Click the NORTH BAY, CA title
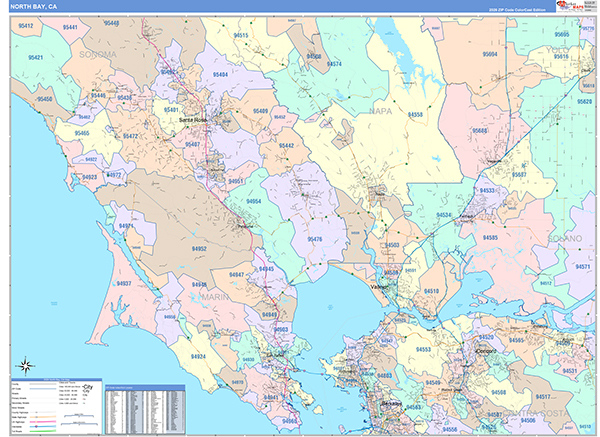The height and width of the screenshot is (437, 600). pos(36,6)
